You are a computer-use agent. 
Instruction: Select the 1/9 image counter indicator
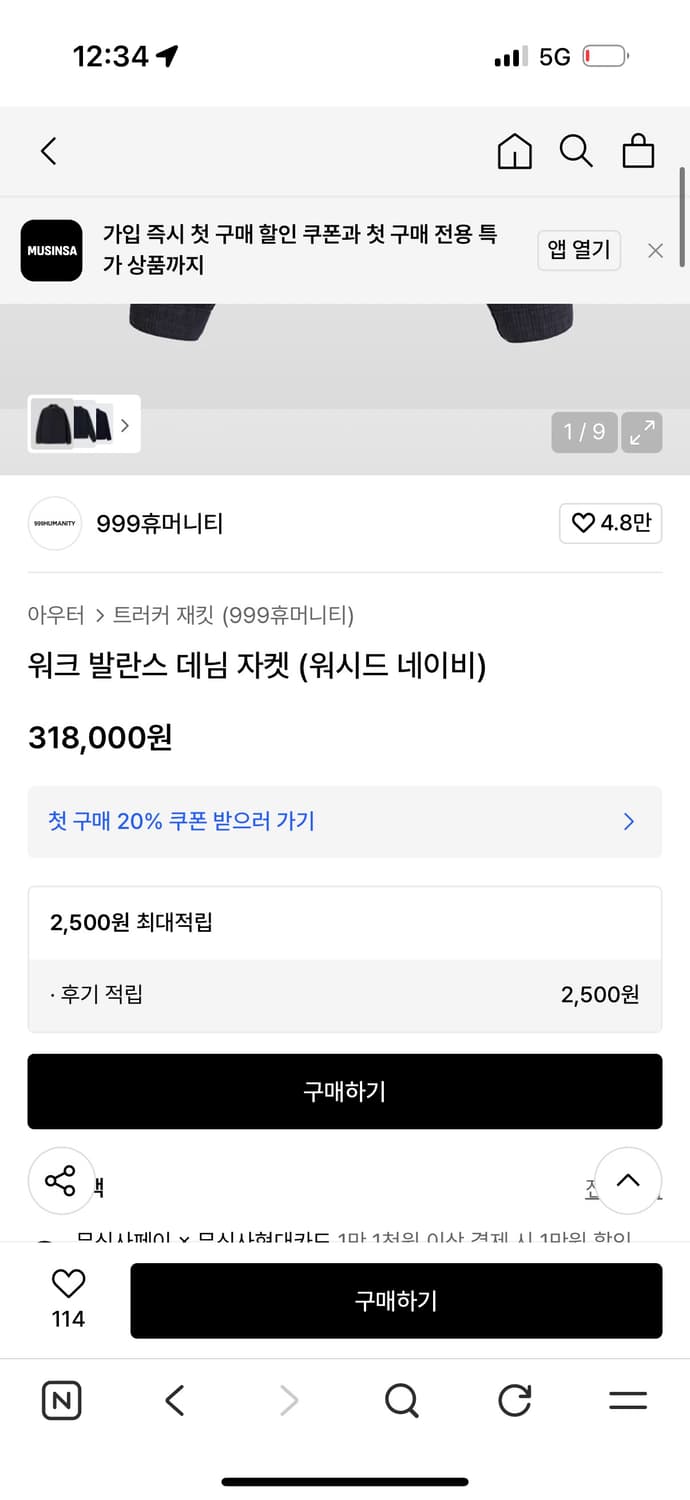coord(584,432)
